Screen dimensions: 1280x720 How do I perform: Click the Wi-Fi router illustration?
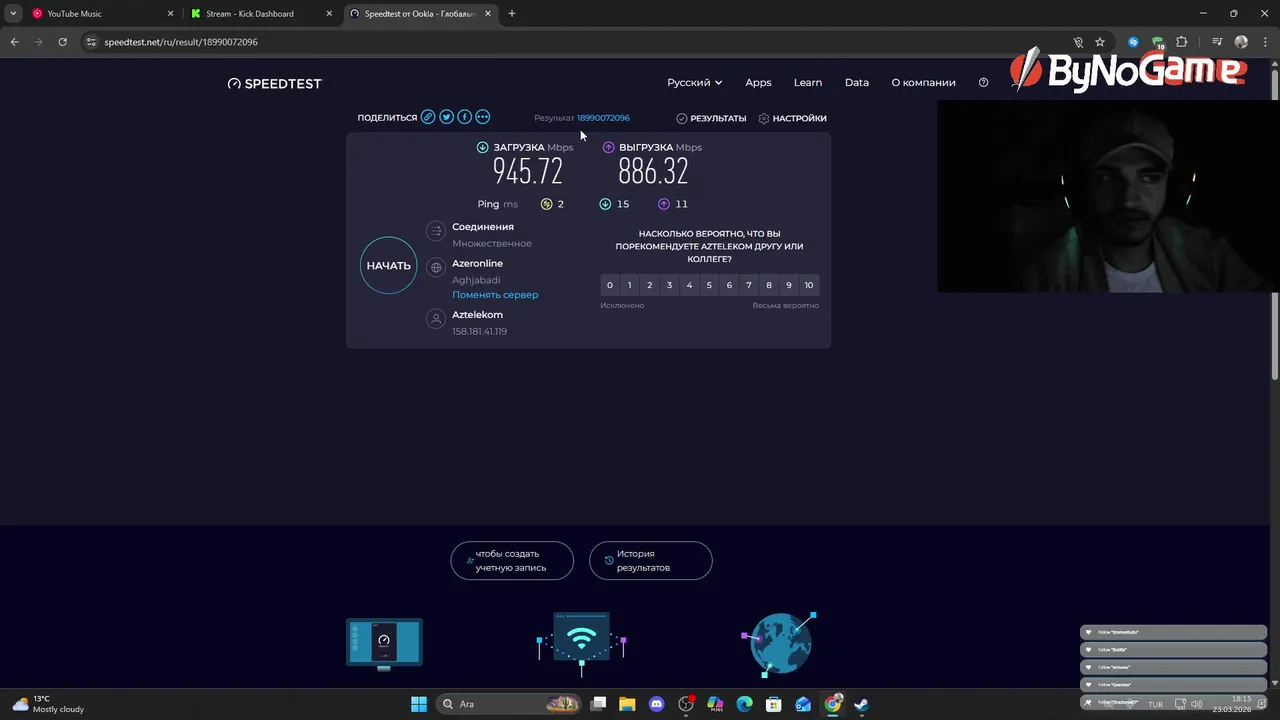tap(581, 643)
